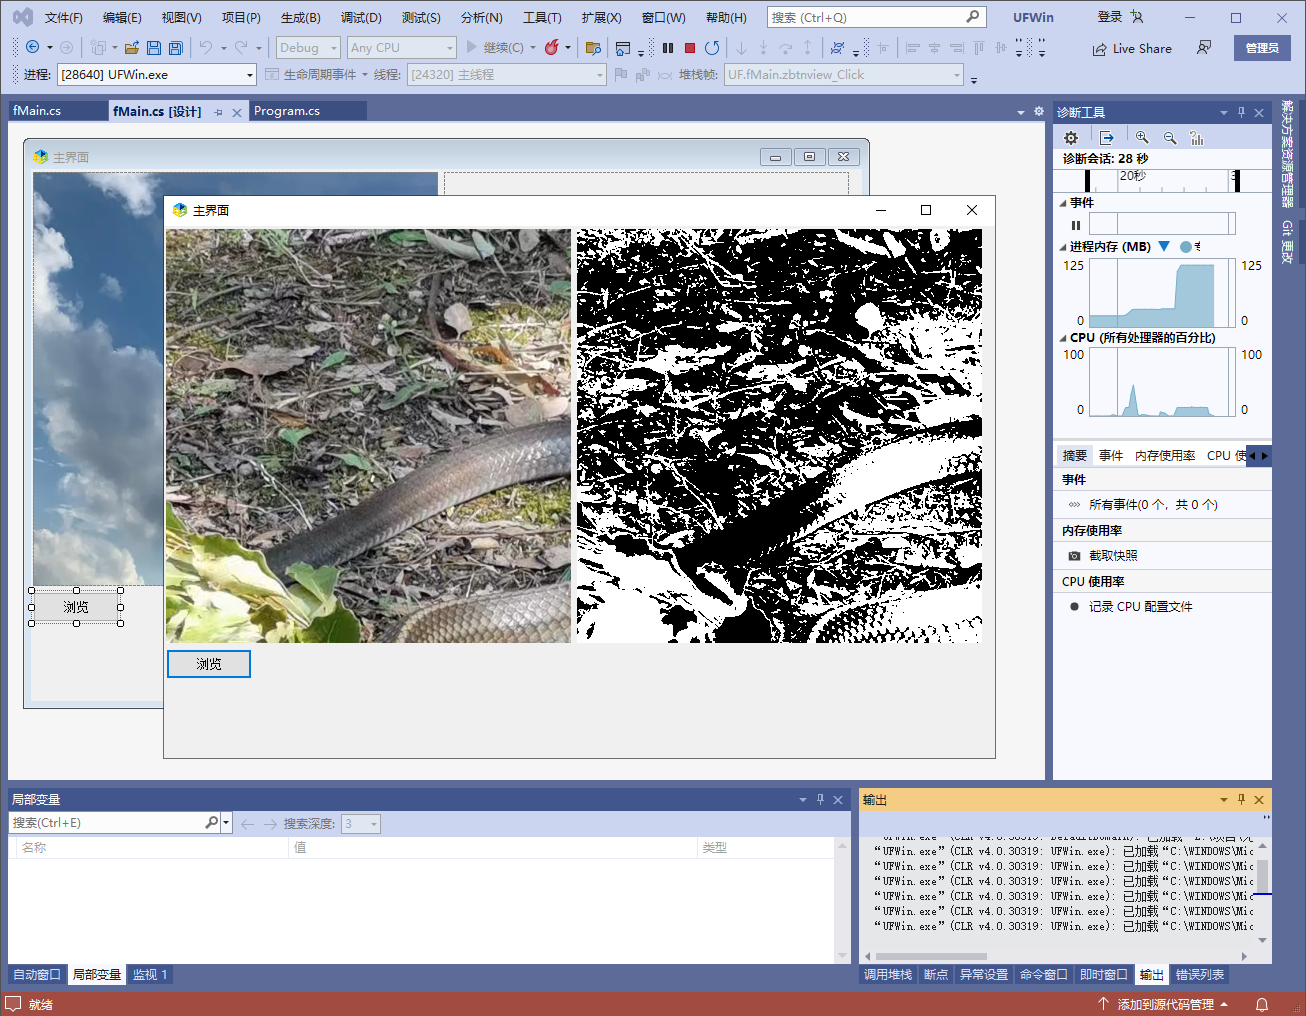Click the search magnifier in Locals search box
Image resolution: width=1306 pixels, height=1016 pixels.
tap(211, 823)
